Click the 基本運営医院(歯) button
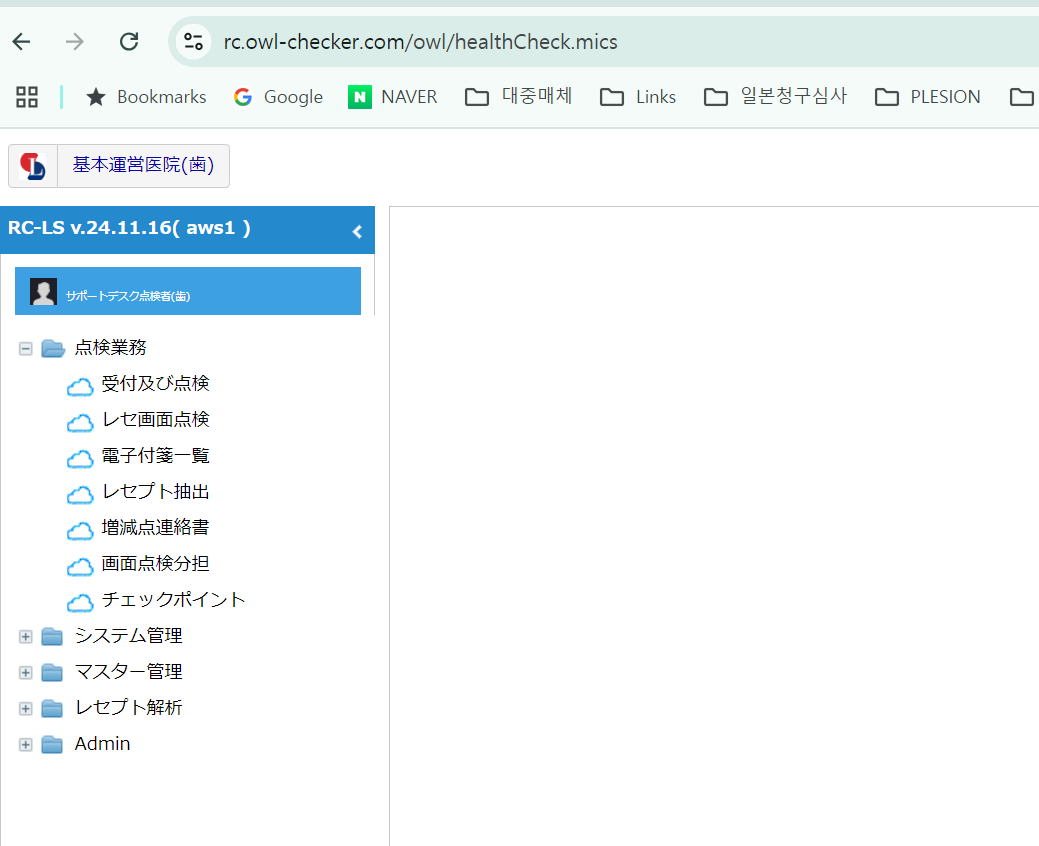This screenshot has height=846, width=1039. tap(143, 166)
